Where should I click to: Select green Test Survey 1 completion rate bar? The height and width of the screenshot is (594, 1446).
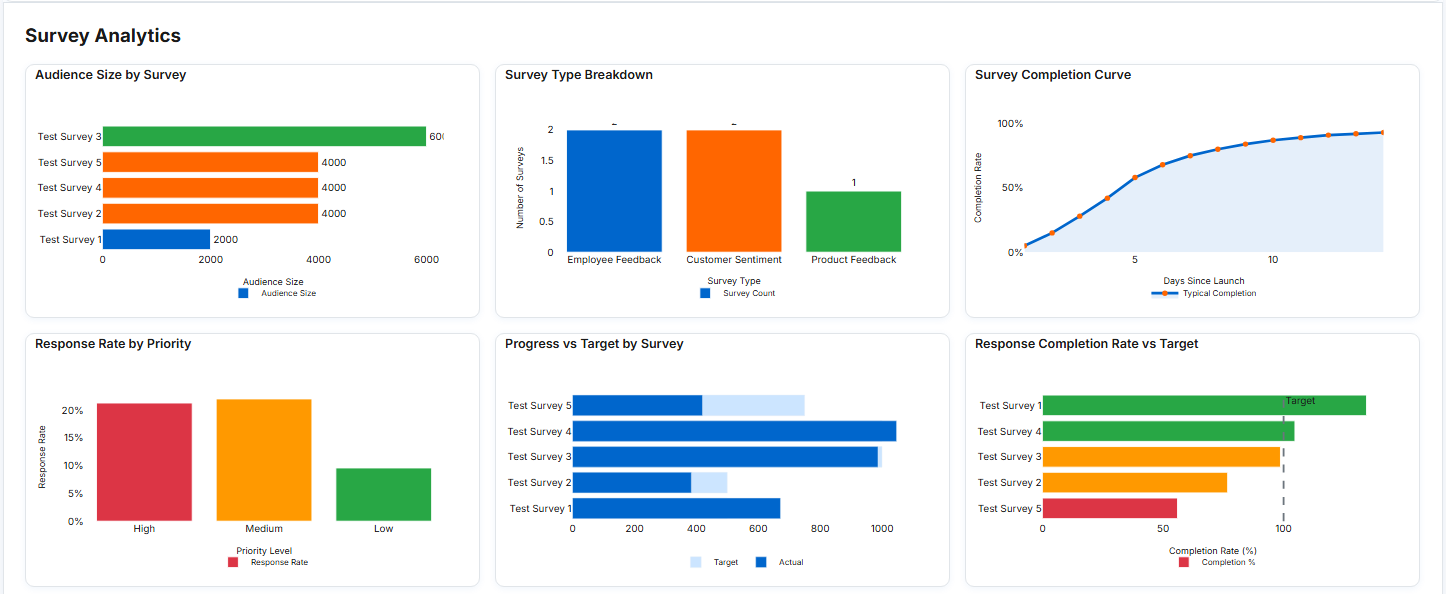1204,405
